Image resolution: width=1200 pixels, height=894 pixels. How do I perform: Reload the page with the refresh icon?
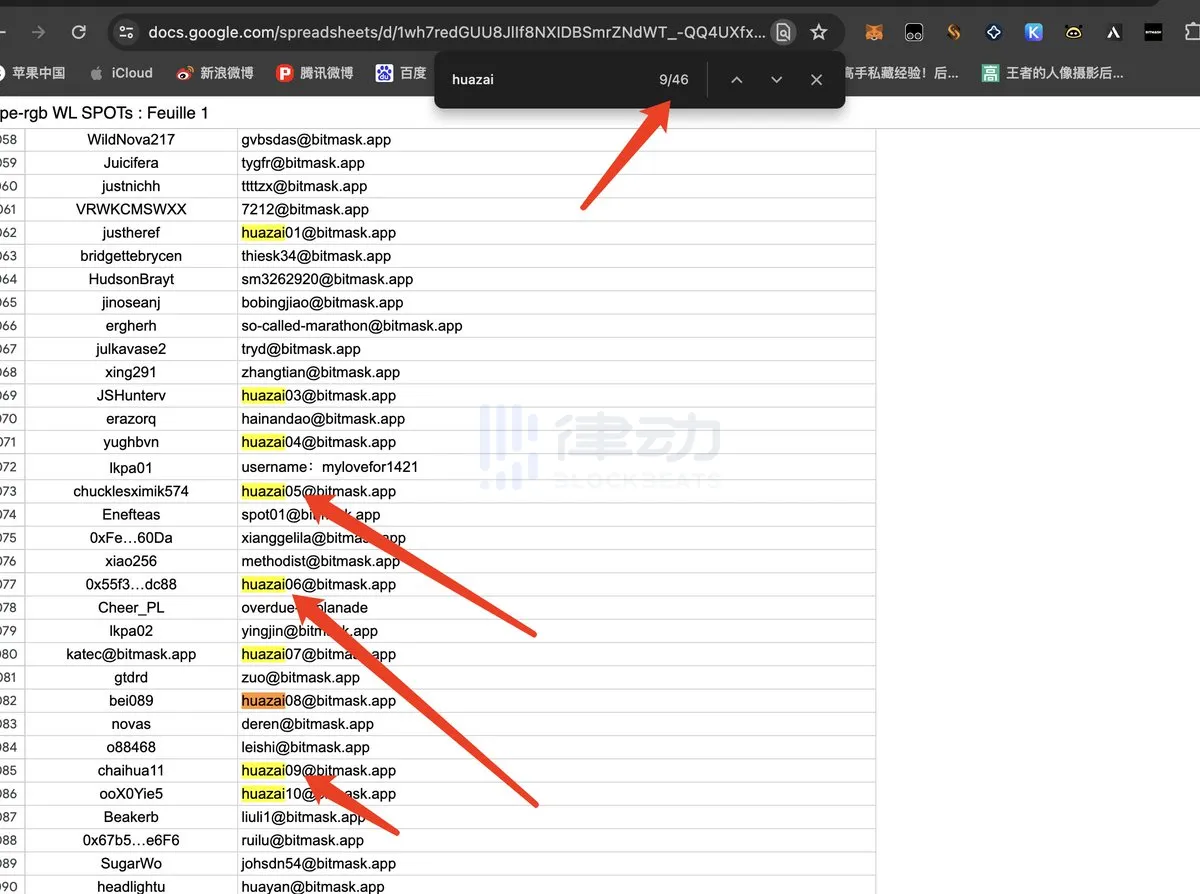pyautogui.click(x=79, y=32)
